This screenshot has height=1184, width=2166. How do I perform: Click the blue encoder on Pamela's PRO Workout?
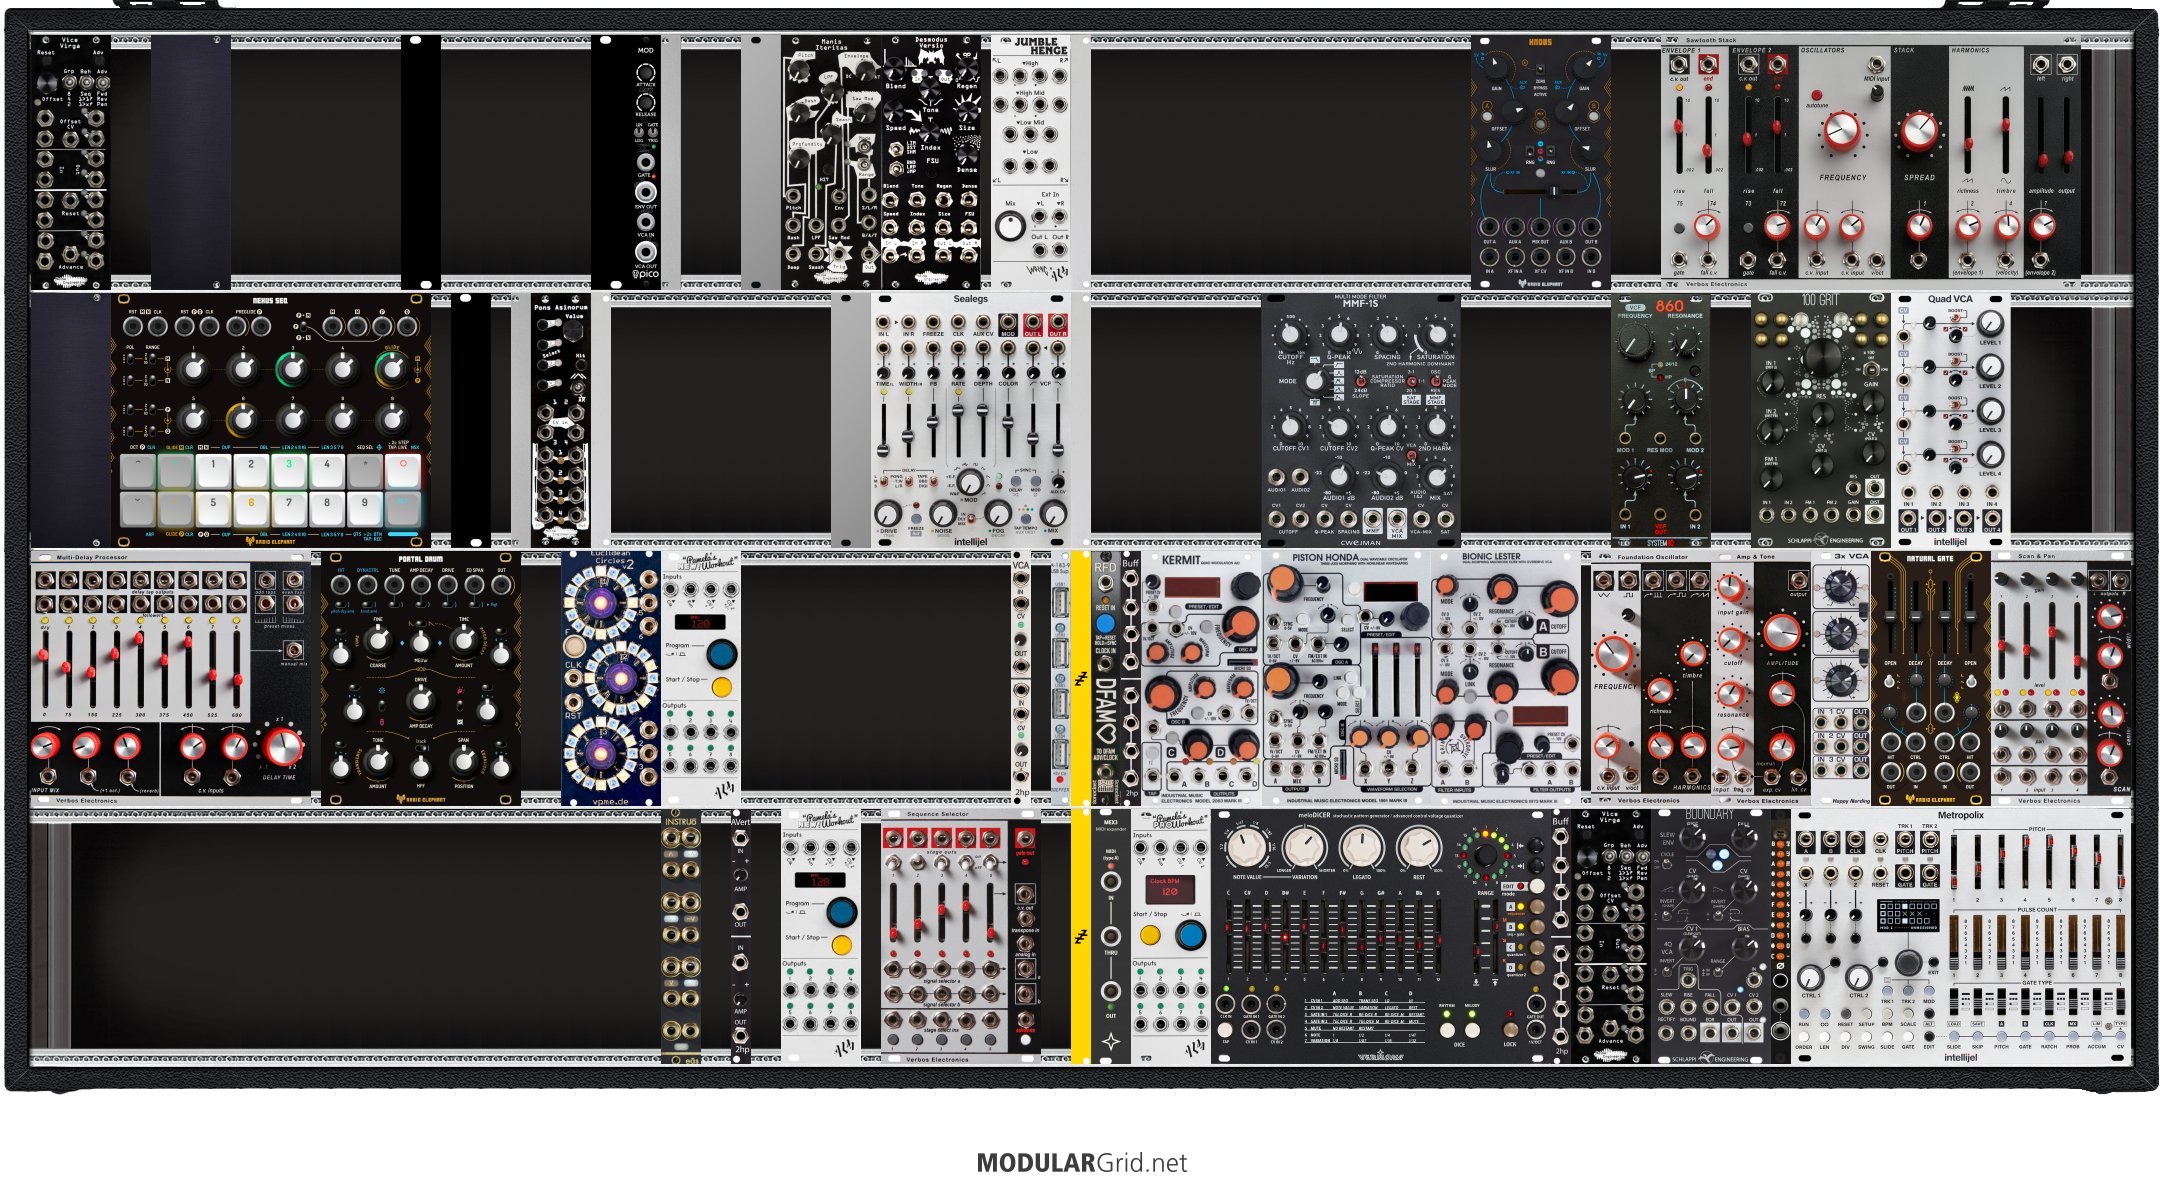click(1190, 935)
